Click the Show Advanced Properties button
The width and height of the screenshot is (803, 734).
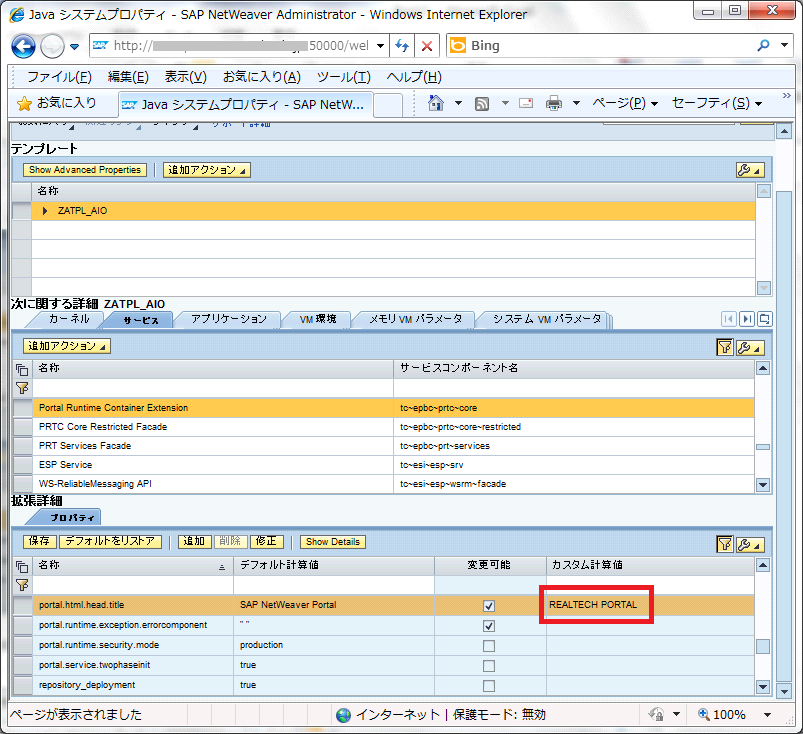[84, 170]
